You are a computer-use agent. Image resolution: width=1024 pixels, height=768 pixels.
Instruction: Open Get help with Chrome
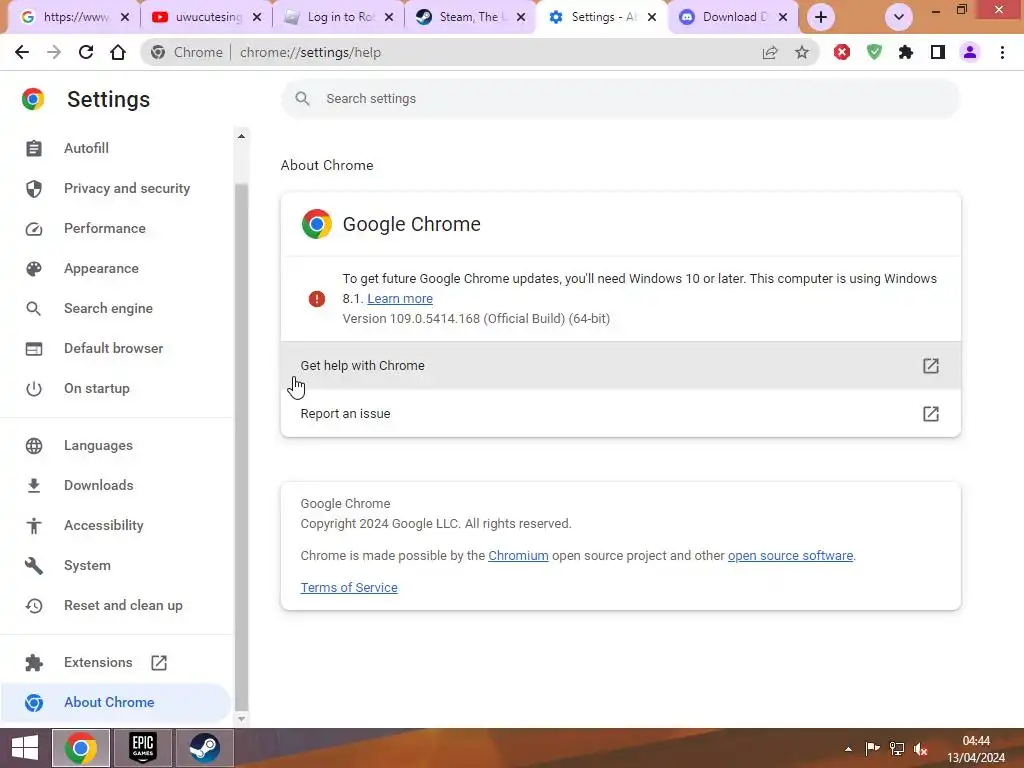(x=620, y=366)
